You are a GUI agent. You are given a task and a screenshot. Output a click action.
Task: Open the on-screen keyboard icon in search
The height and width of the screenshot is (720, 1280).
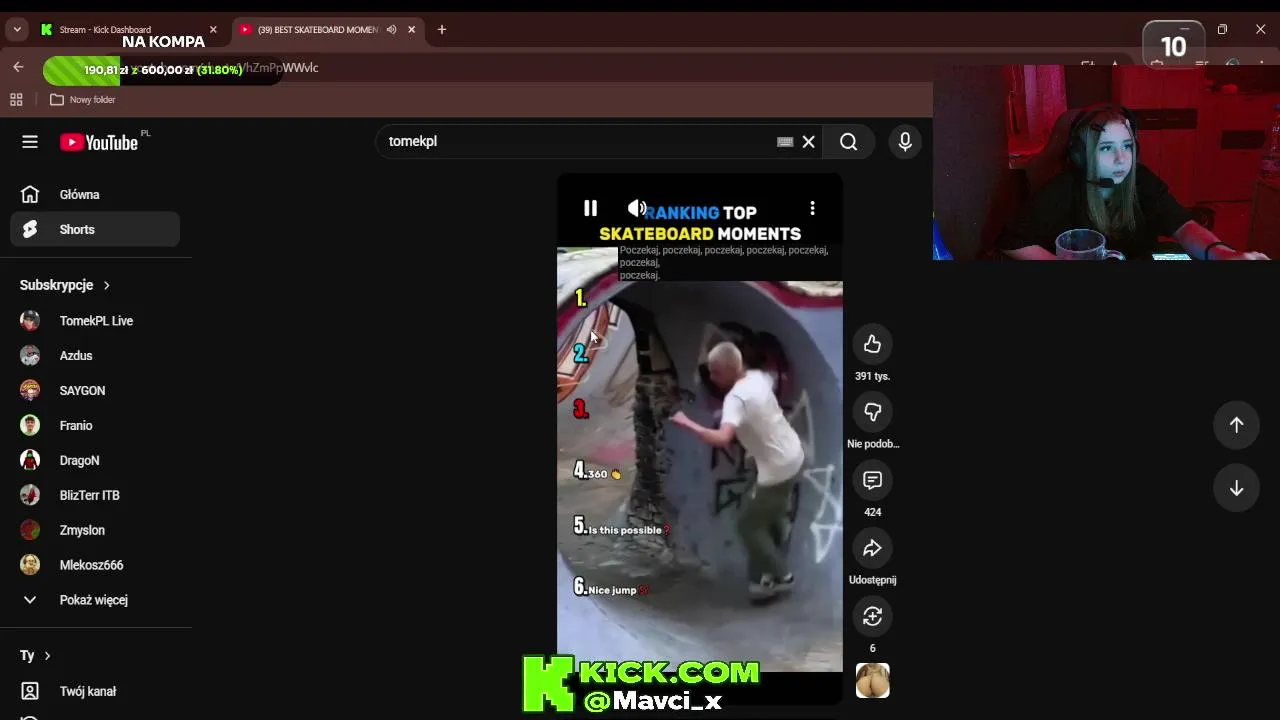click(785, 142)
